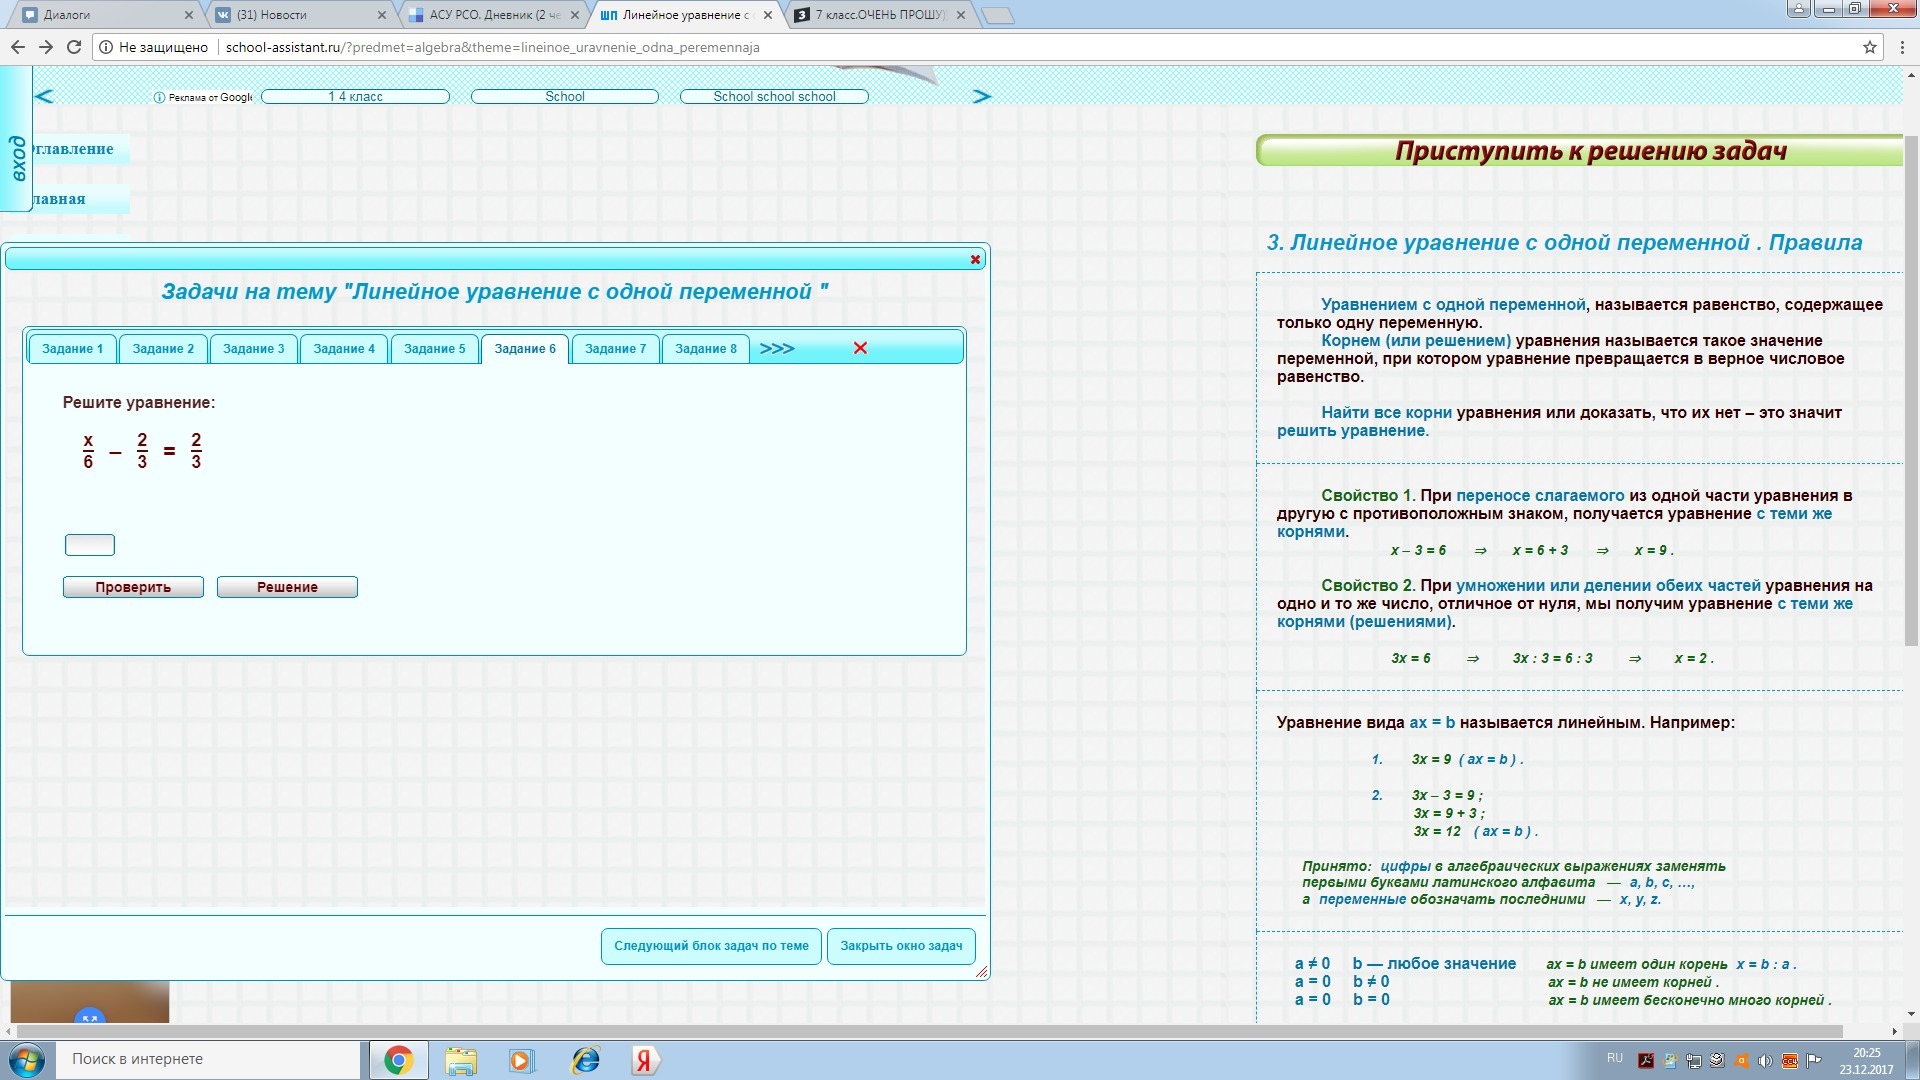Click the browser reload page icon

coord(74,47)
